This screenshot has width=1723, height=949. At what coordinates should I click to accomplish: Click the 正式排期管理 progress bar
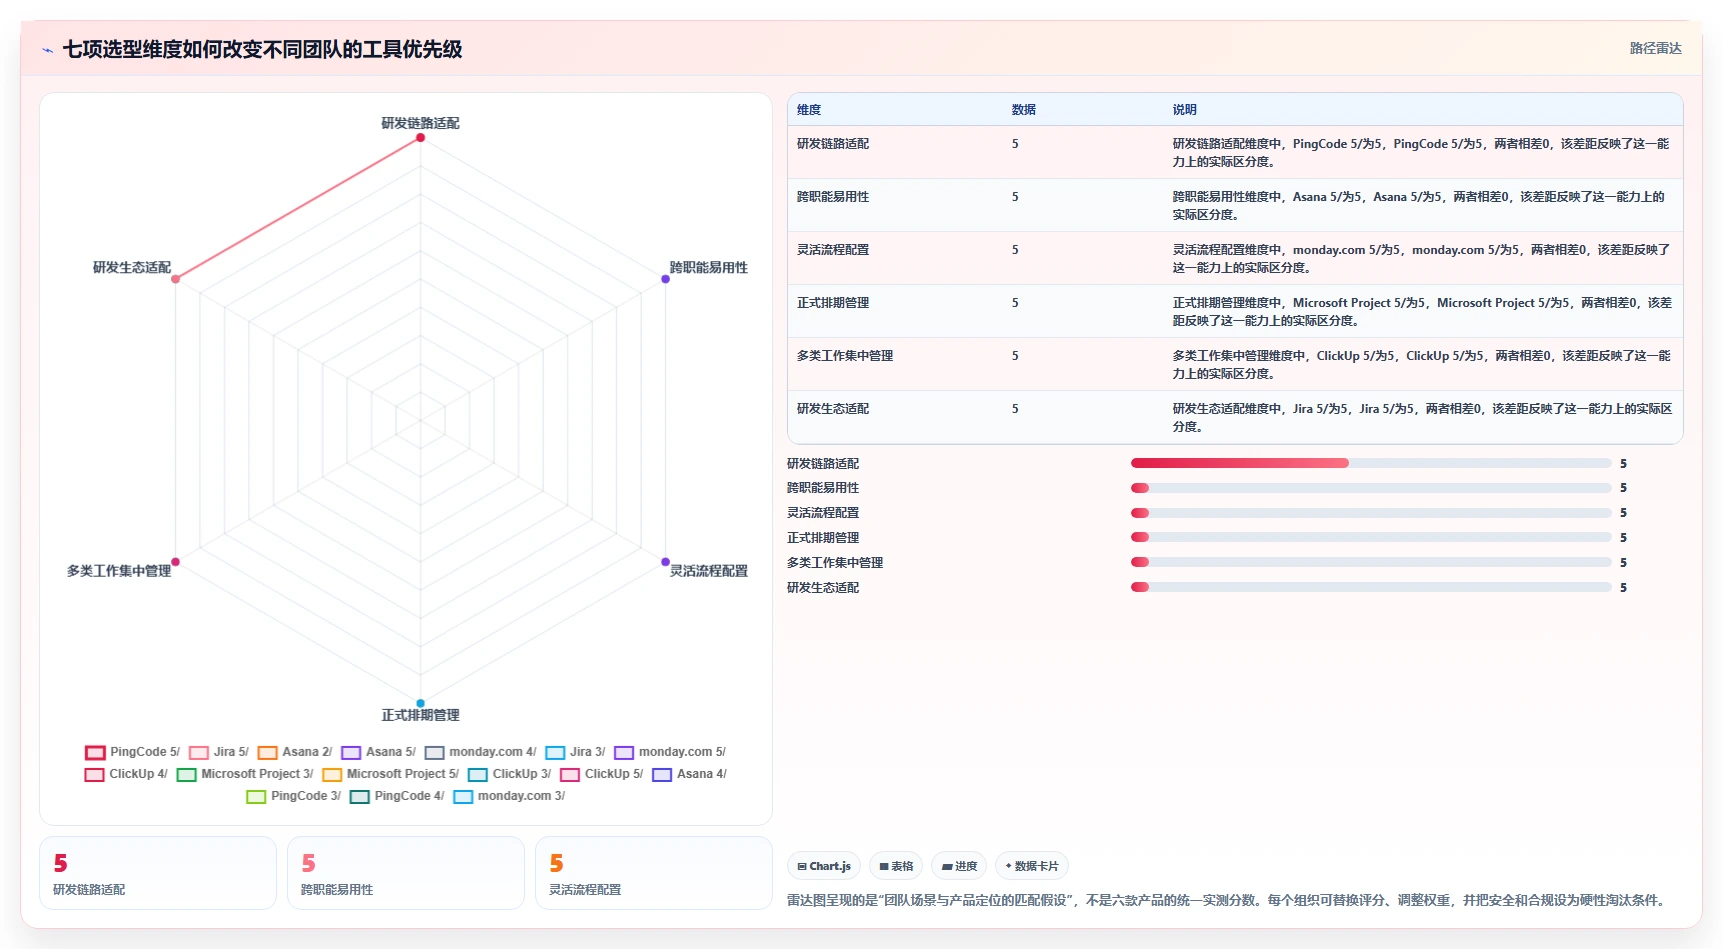(1370, 537)
